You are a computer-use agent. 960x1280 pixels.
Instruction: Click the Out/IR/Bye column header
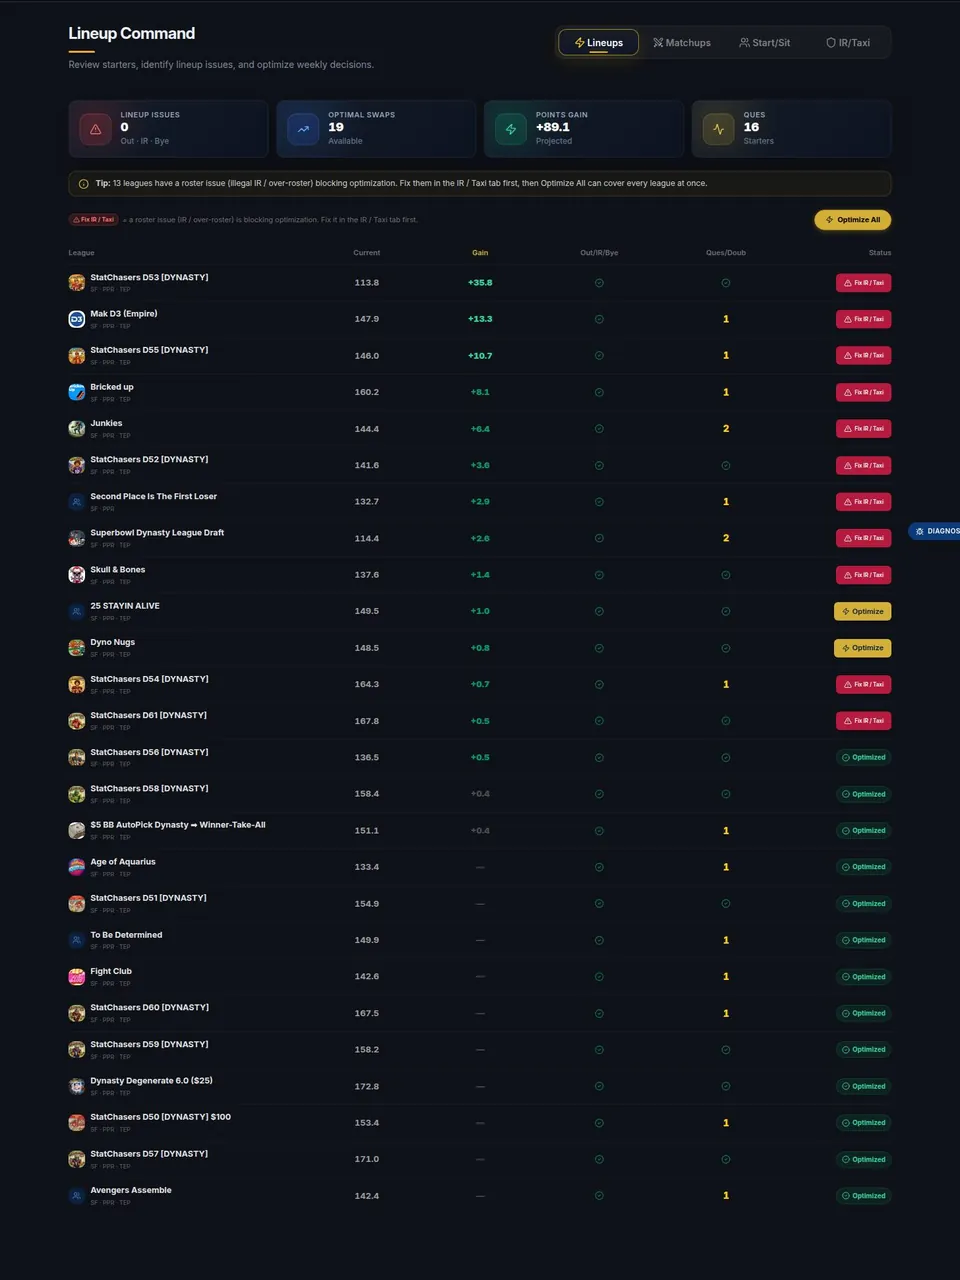(599, 253)
